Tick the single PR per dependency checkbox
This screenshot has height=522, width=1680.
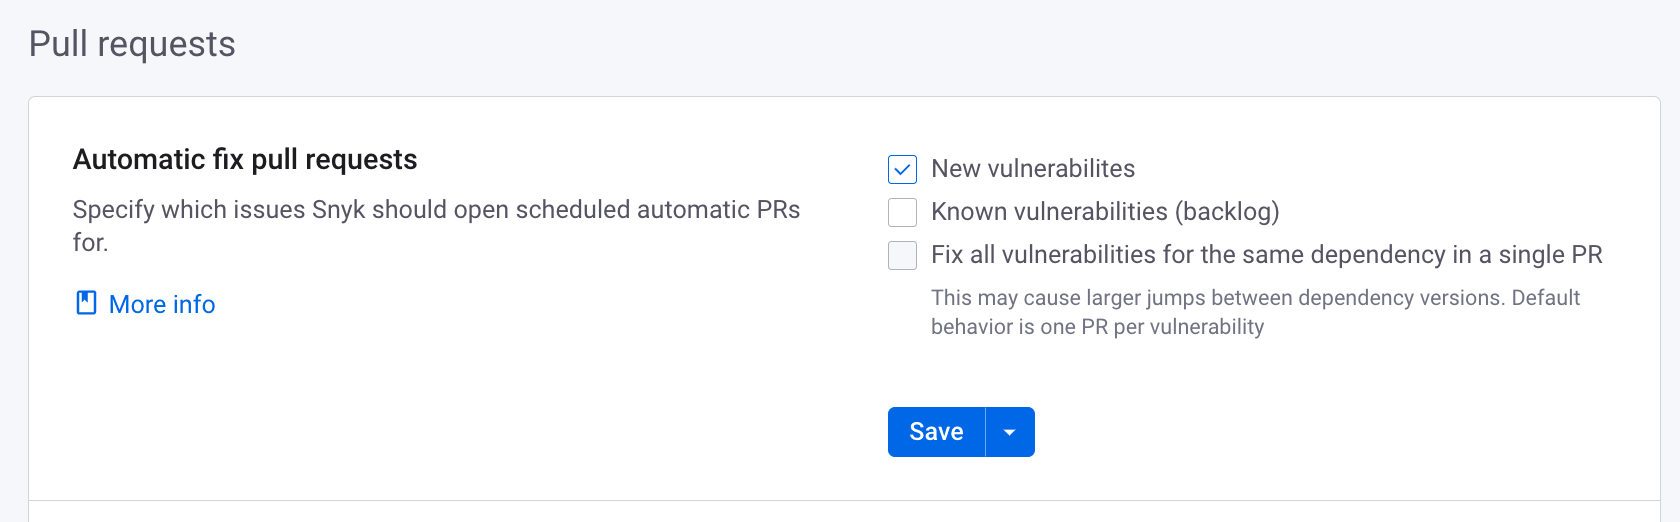tap(902, 255)
